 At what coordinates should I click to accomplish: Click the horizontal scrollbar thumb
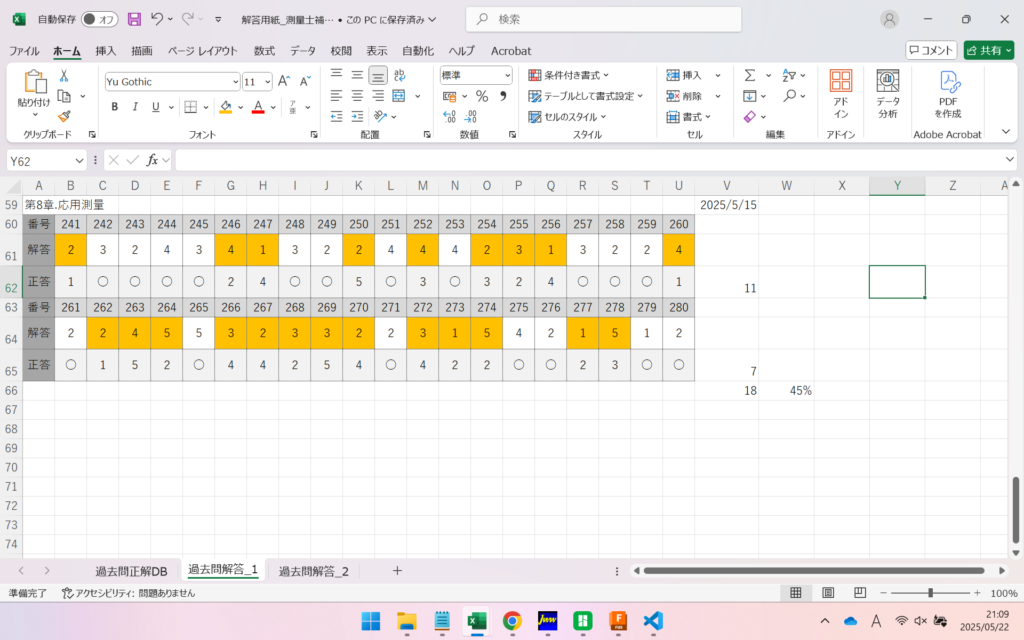tap(814, 571)
